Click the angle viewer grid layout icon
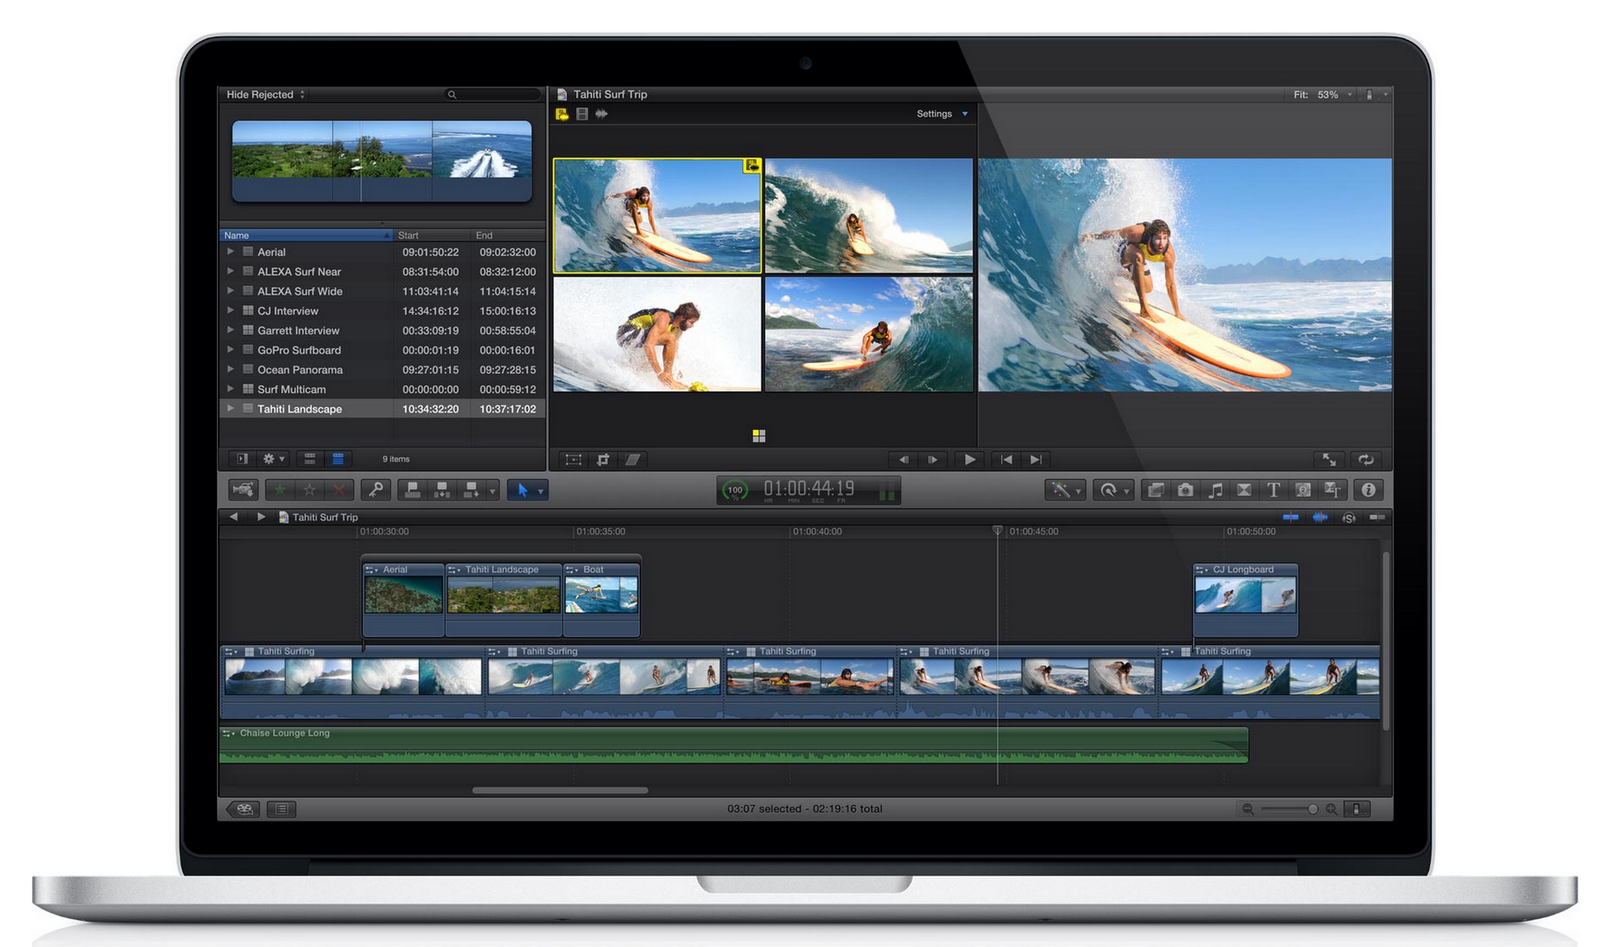Image resolution: width=1600 pixels, height=947 pixels. point(759,436)
